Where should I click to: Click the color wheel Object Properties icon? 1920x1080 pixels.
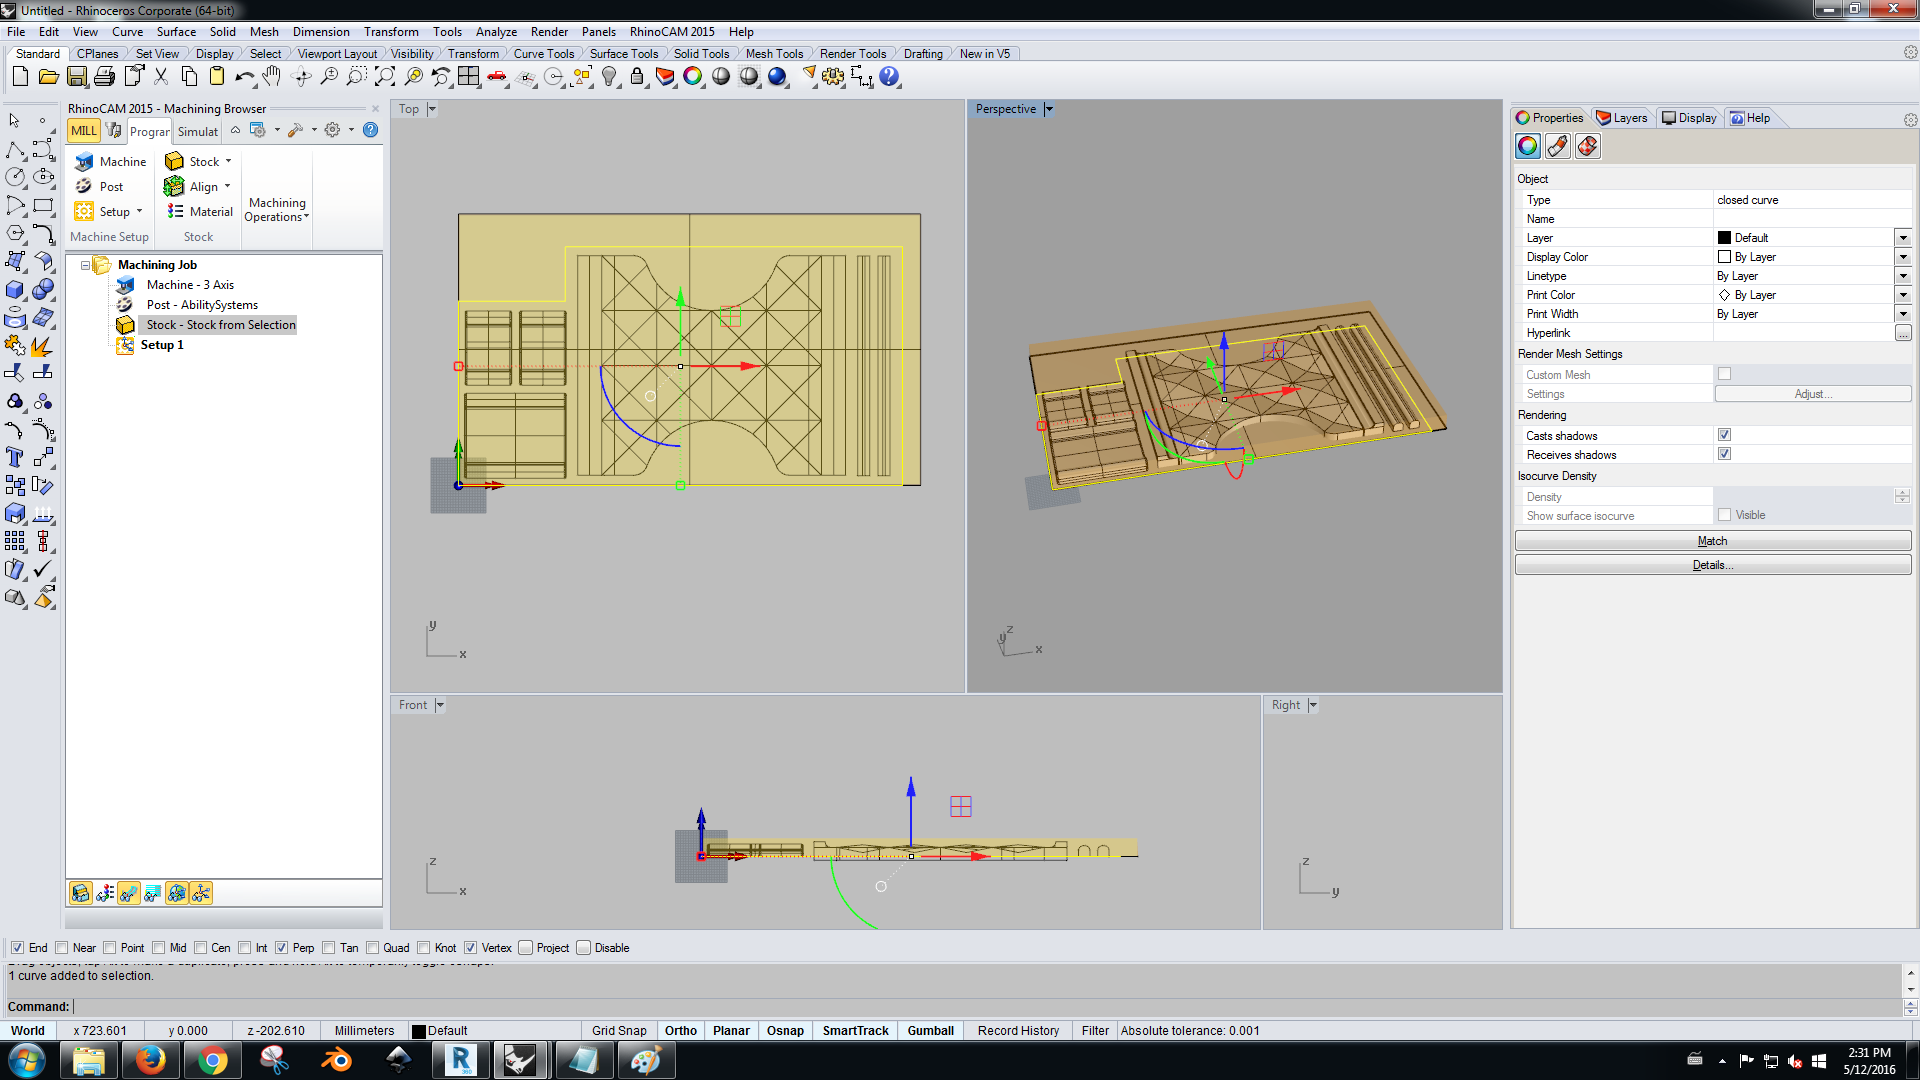tap(693, 76)
